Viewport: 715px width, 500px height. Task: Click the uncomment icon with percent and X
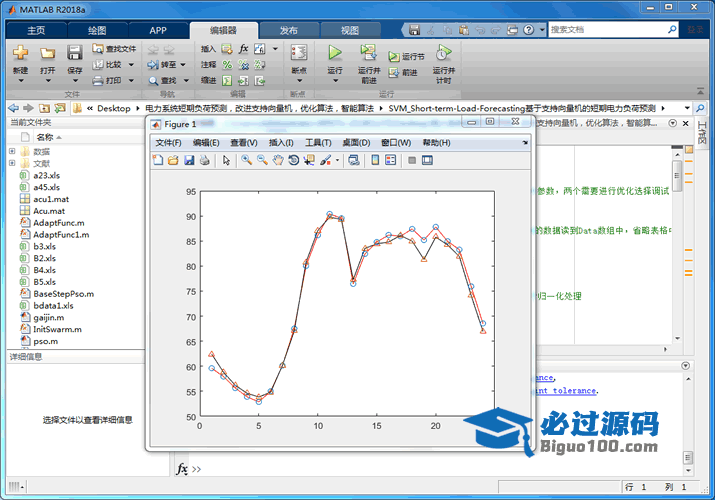(x=243, y=65)
